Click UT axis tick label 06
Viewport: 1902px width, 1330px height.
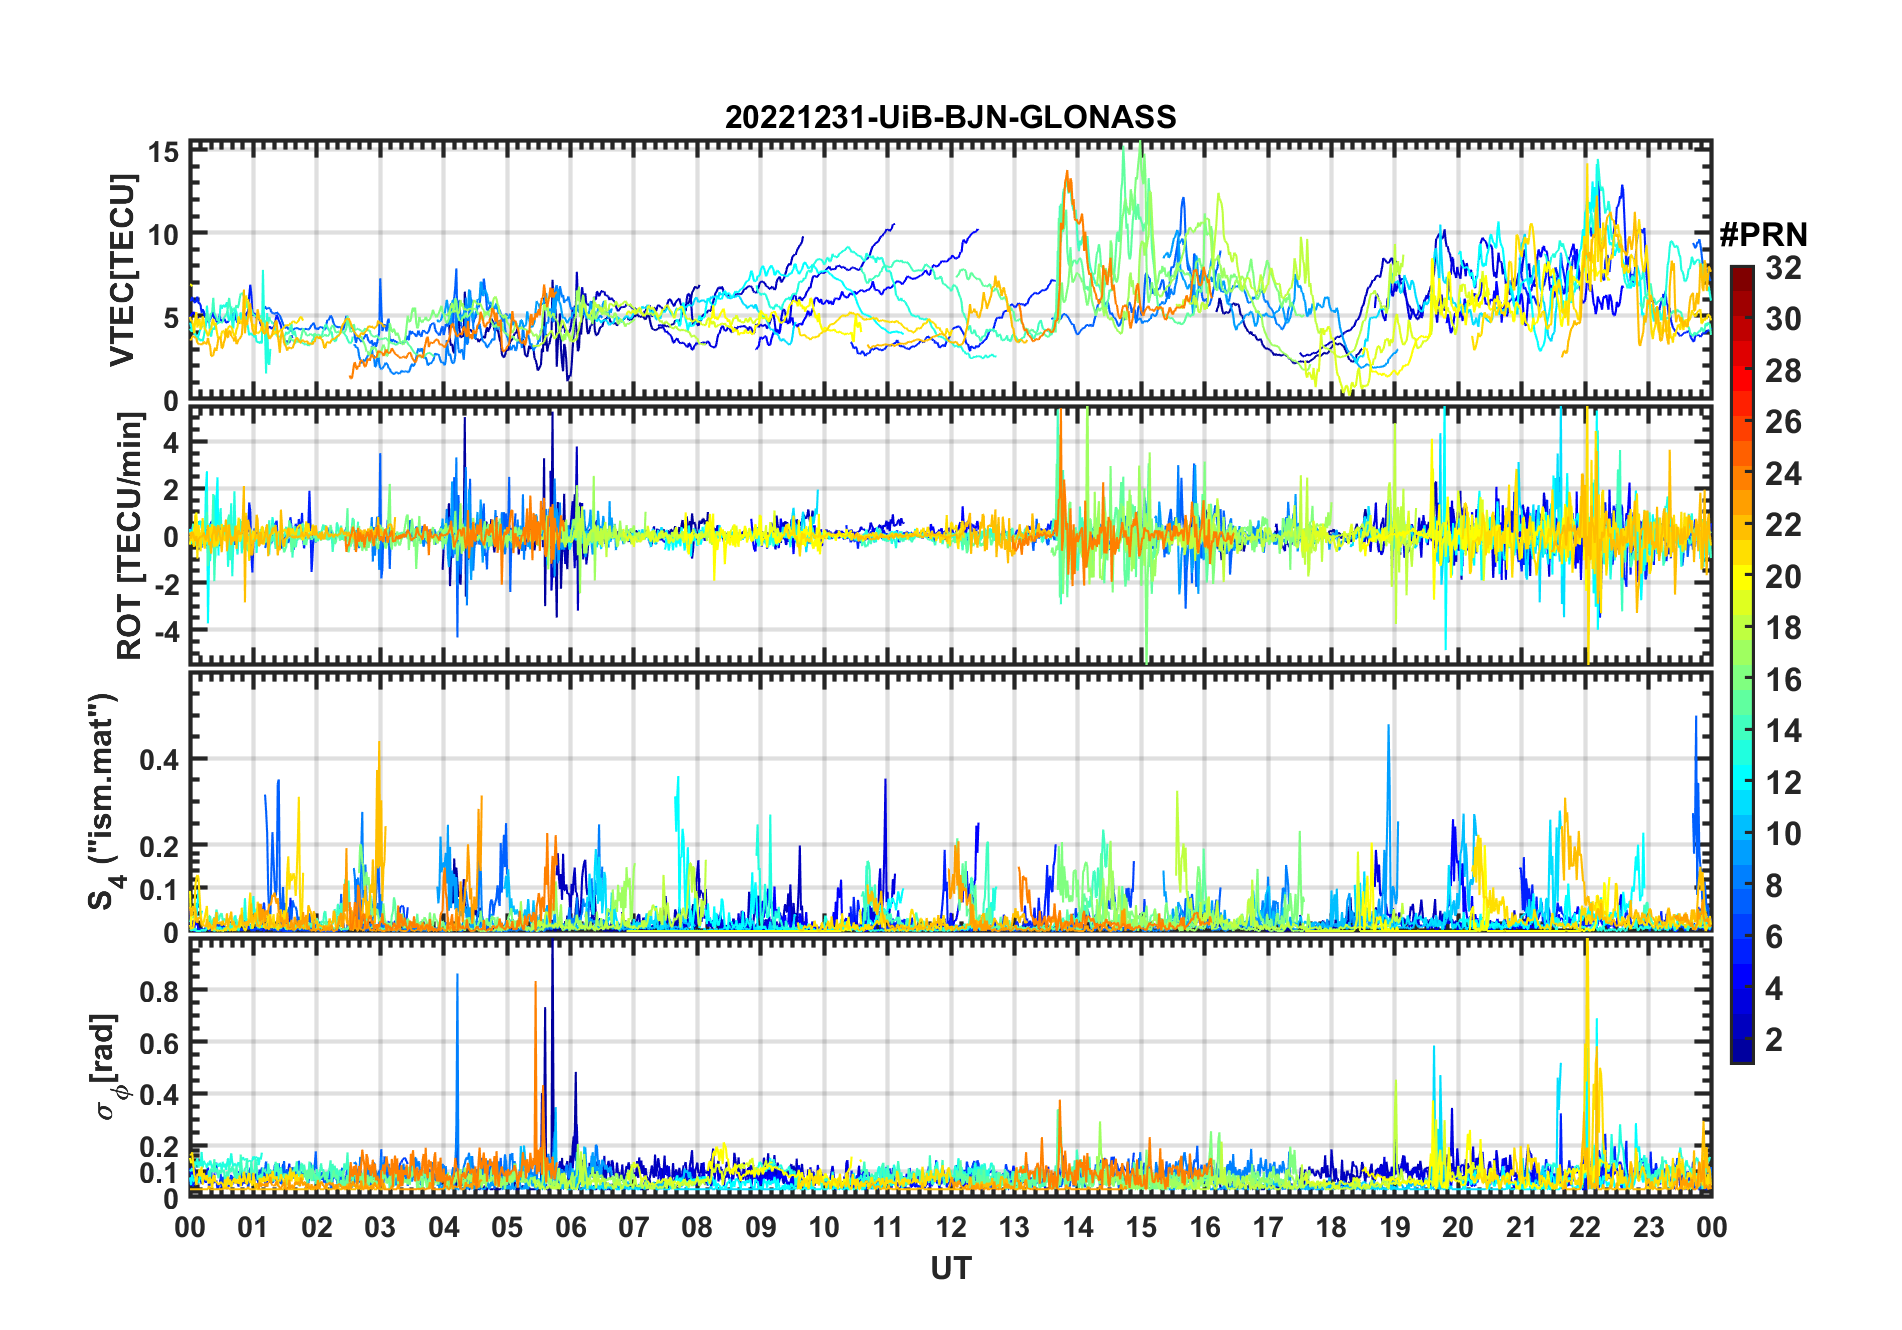coord(570,1227)
